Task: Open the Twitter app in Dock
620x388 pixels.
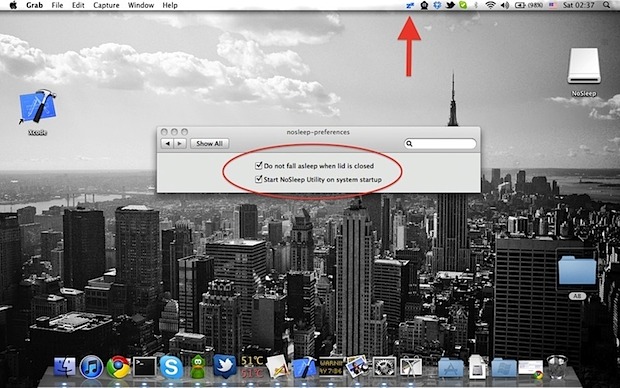Action: point(225,366)
